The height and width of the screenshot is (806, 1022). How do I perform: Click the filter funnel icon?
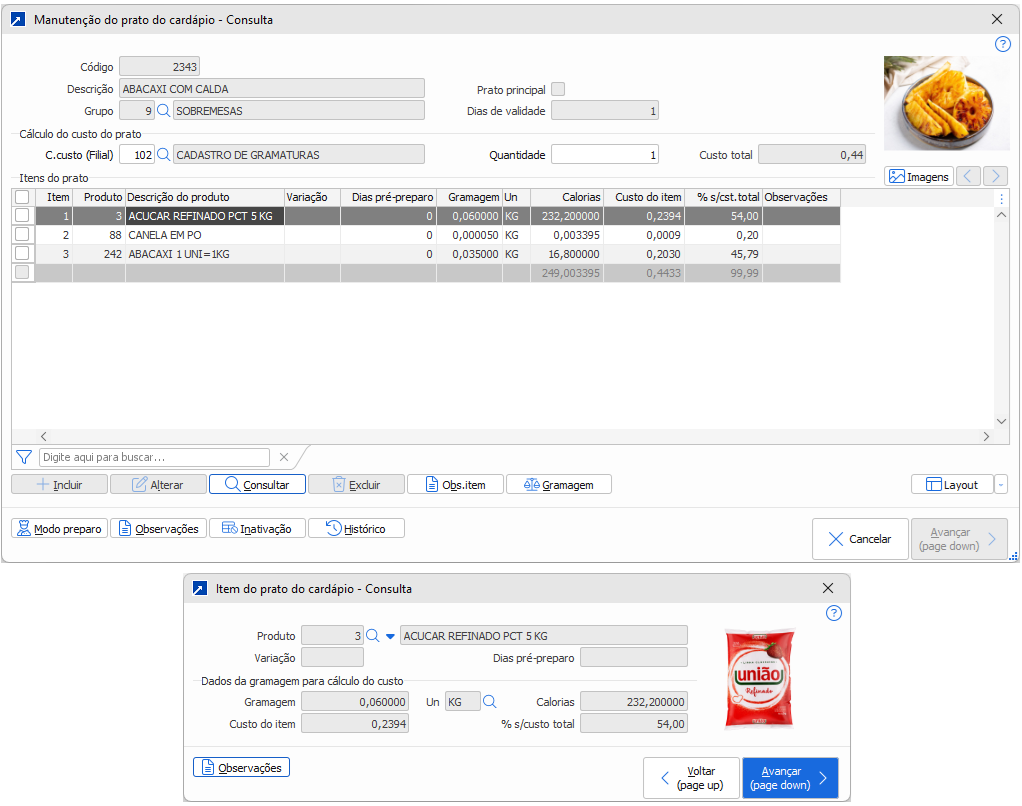click(x=24, y=457)
